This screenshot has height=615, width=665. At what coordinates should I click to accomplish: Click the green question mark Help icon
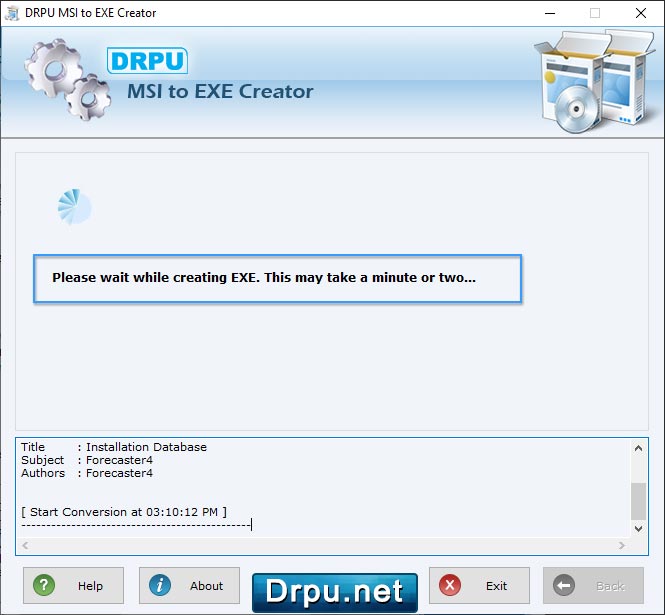(44, 585)
